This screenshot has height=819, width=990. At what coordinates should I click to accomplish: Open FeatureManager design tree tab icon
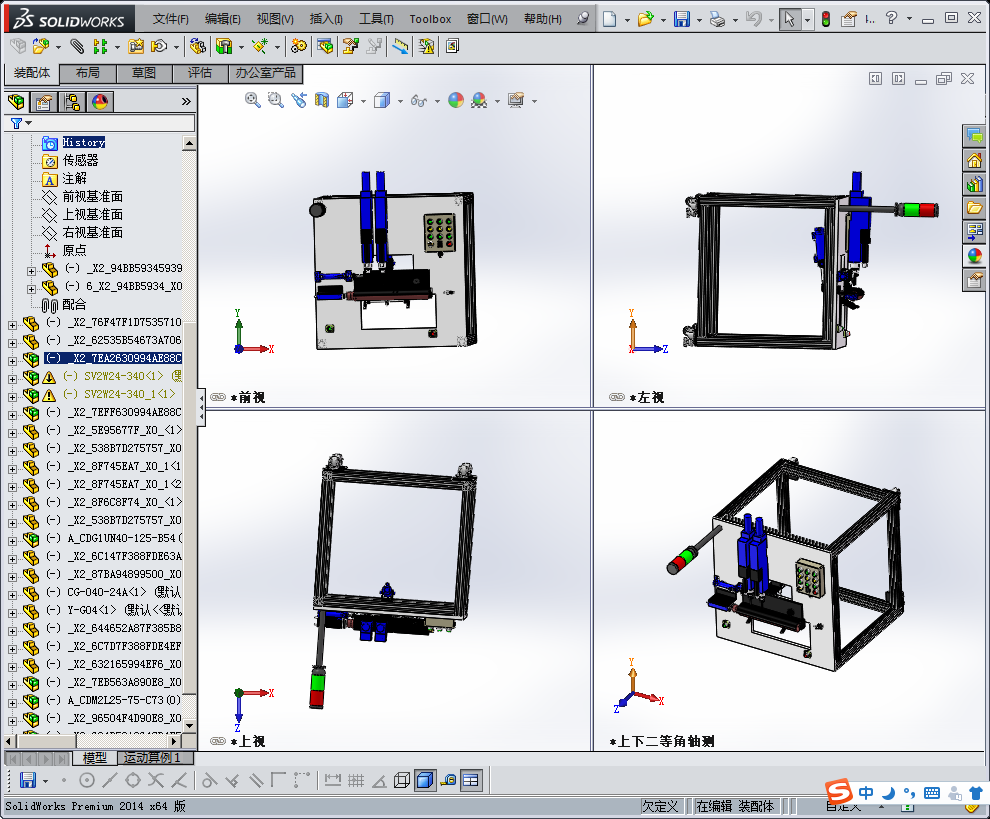pyautogui.click(x=16, y=102)
